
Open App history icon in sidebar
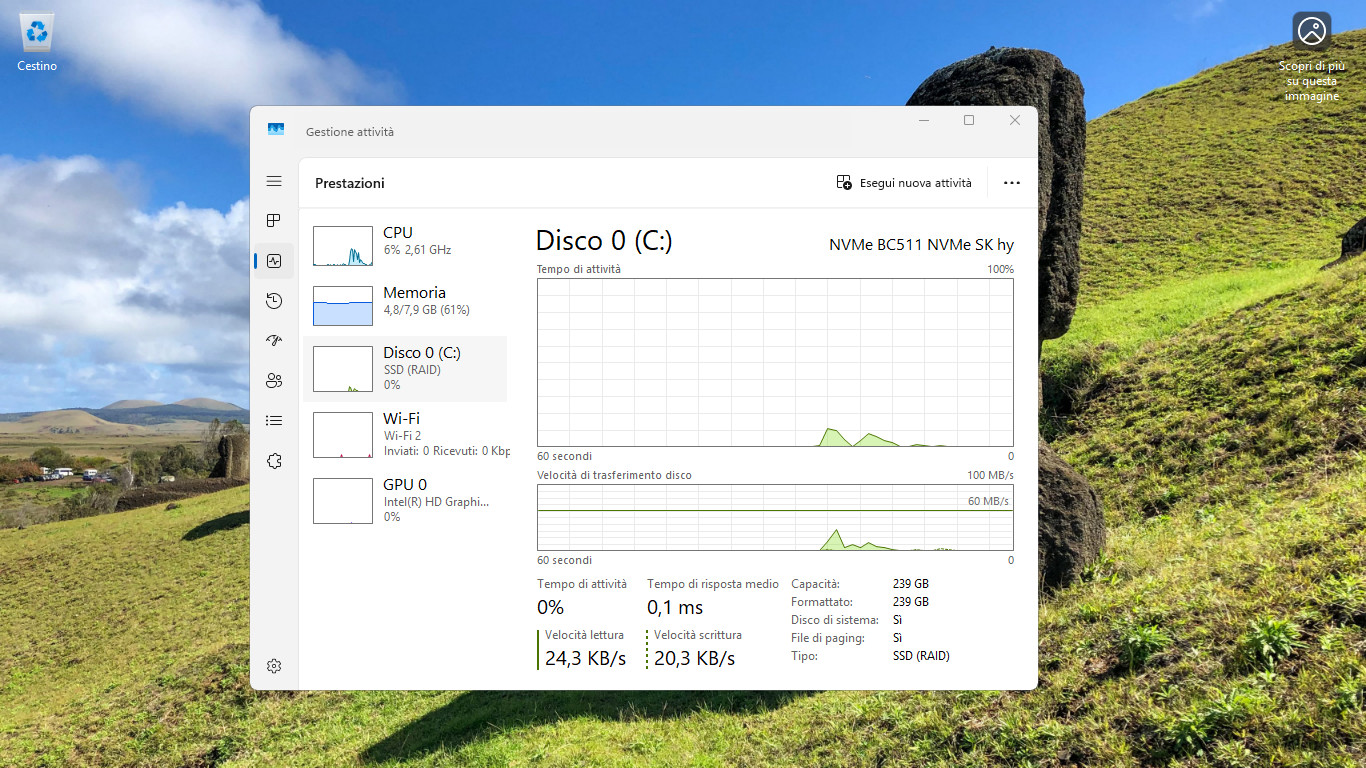[x=274, y=301]
